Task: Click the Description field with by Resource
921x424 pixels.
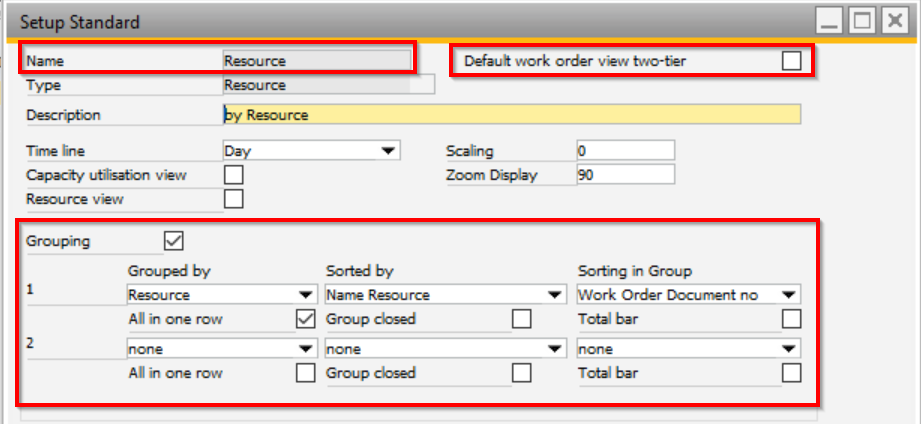Action: (510, 114)
